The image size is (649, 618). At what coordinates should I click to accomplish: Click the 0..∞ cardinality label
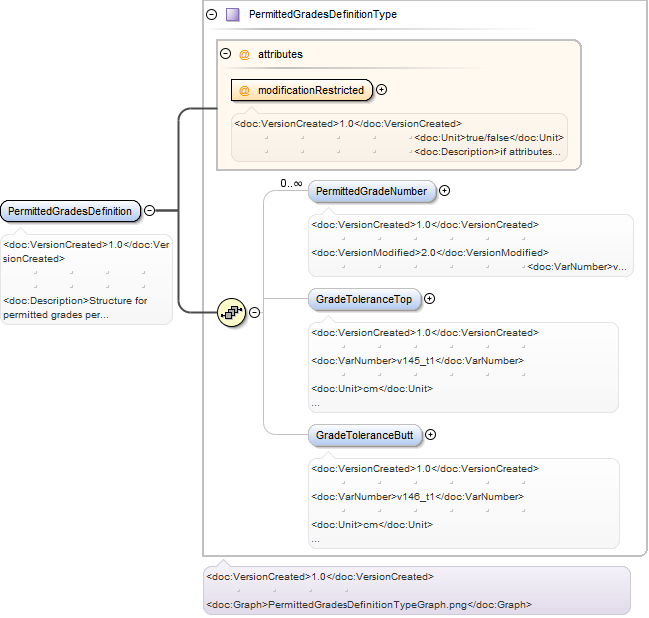(x=291, y=183)
